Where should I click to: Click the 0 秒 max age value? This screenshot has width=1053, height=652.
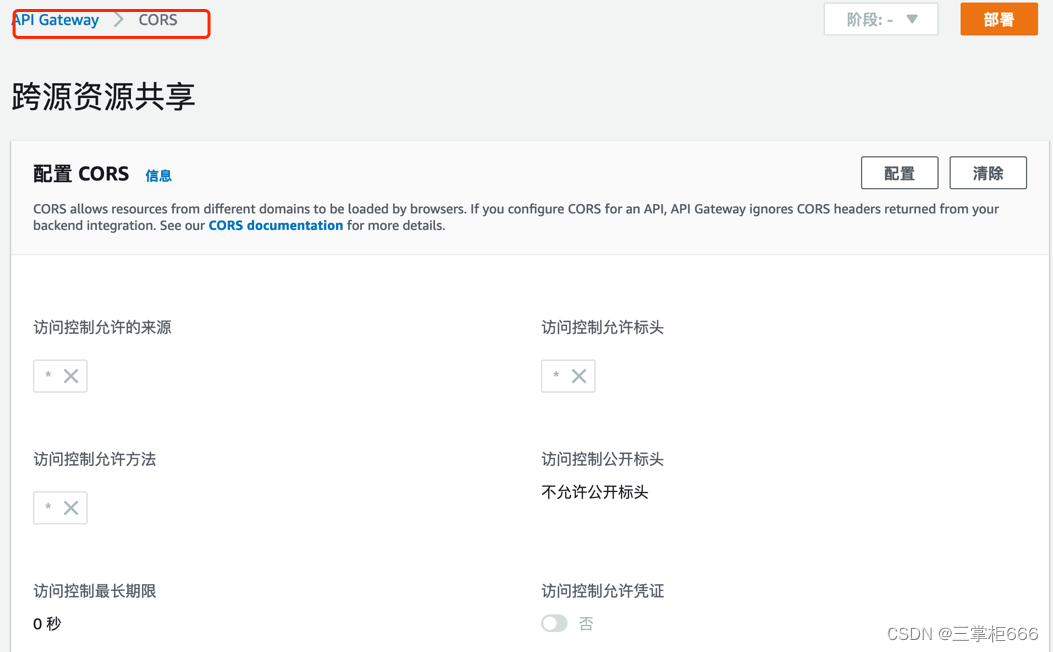point(47,624)
